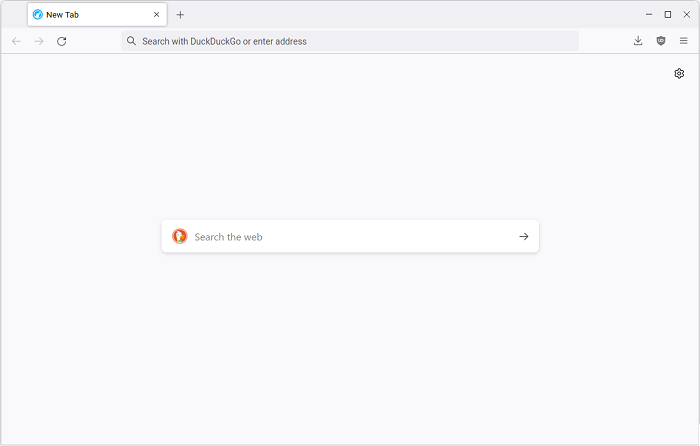This screenshot has width=700, height=446.
Task: Close the New Tab tab
Action: (157, 15)
